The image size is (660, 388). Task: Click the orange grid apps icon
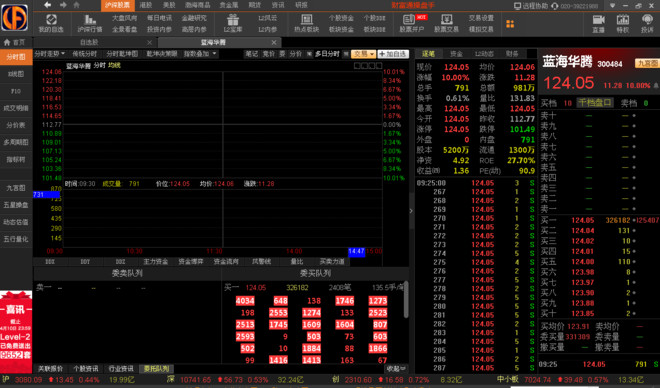pyautogui.click(x=510, y=24)
